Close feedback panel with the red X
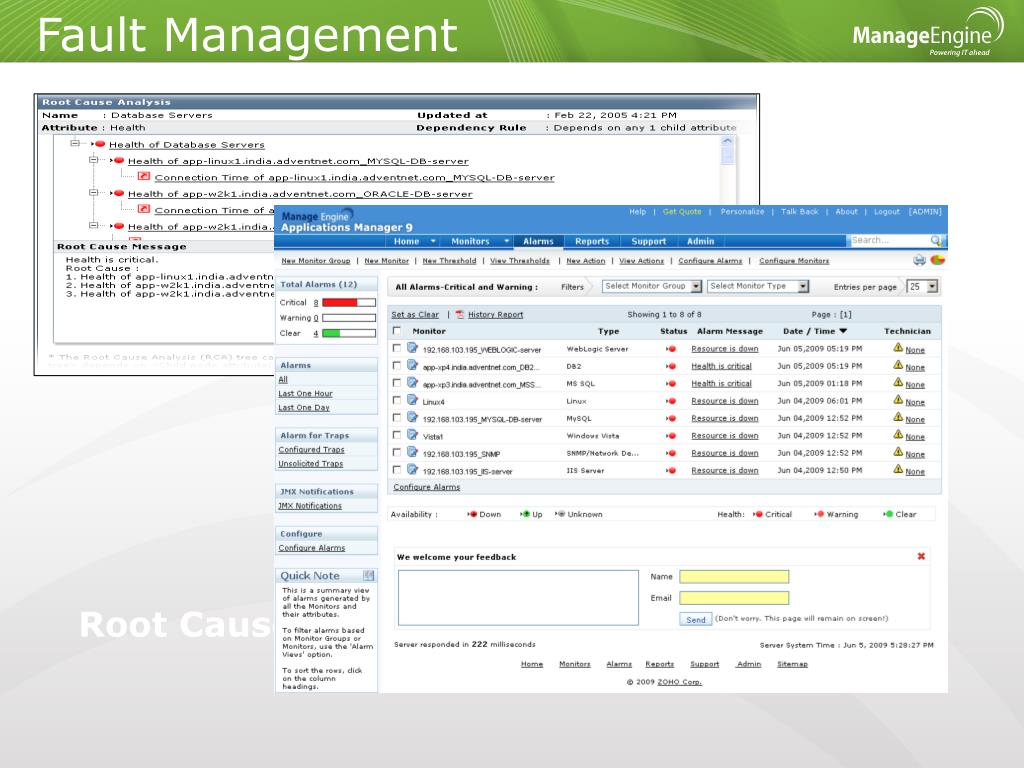1024x768 pixels. click(921, 556)
